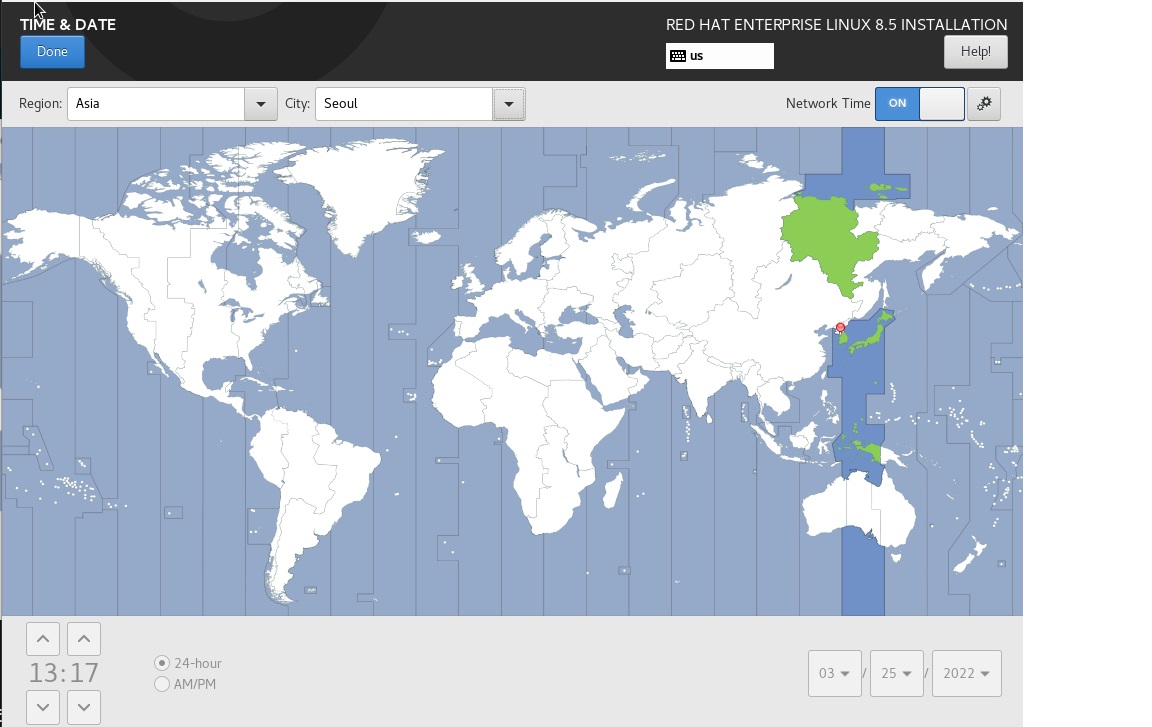Image resolution: width=1152 pixels, height=727 pixels.
Task: Decrease hours with down arrow
Action: pos(43,706)
